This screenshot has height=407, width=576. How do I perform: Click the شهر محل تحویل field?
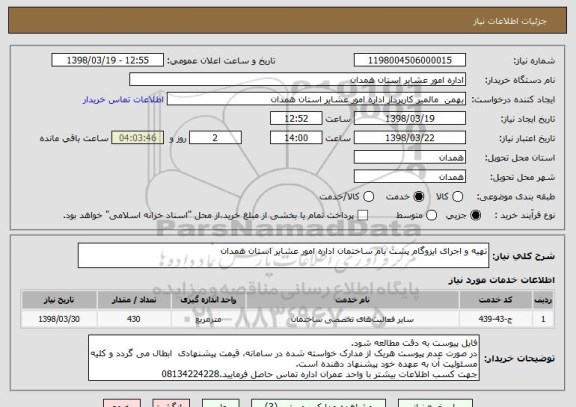[x=410, y=177]
